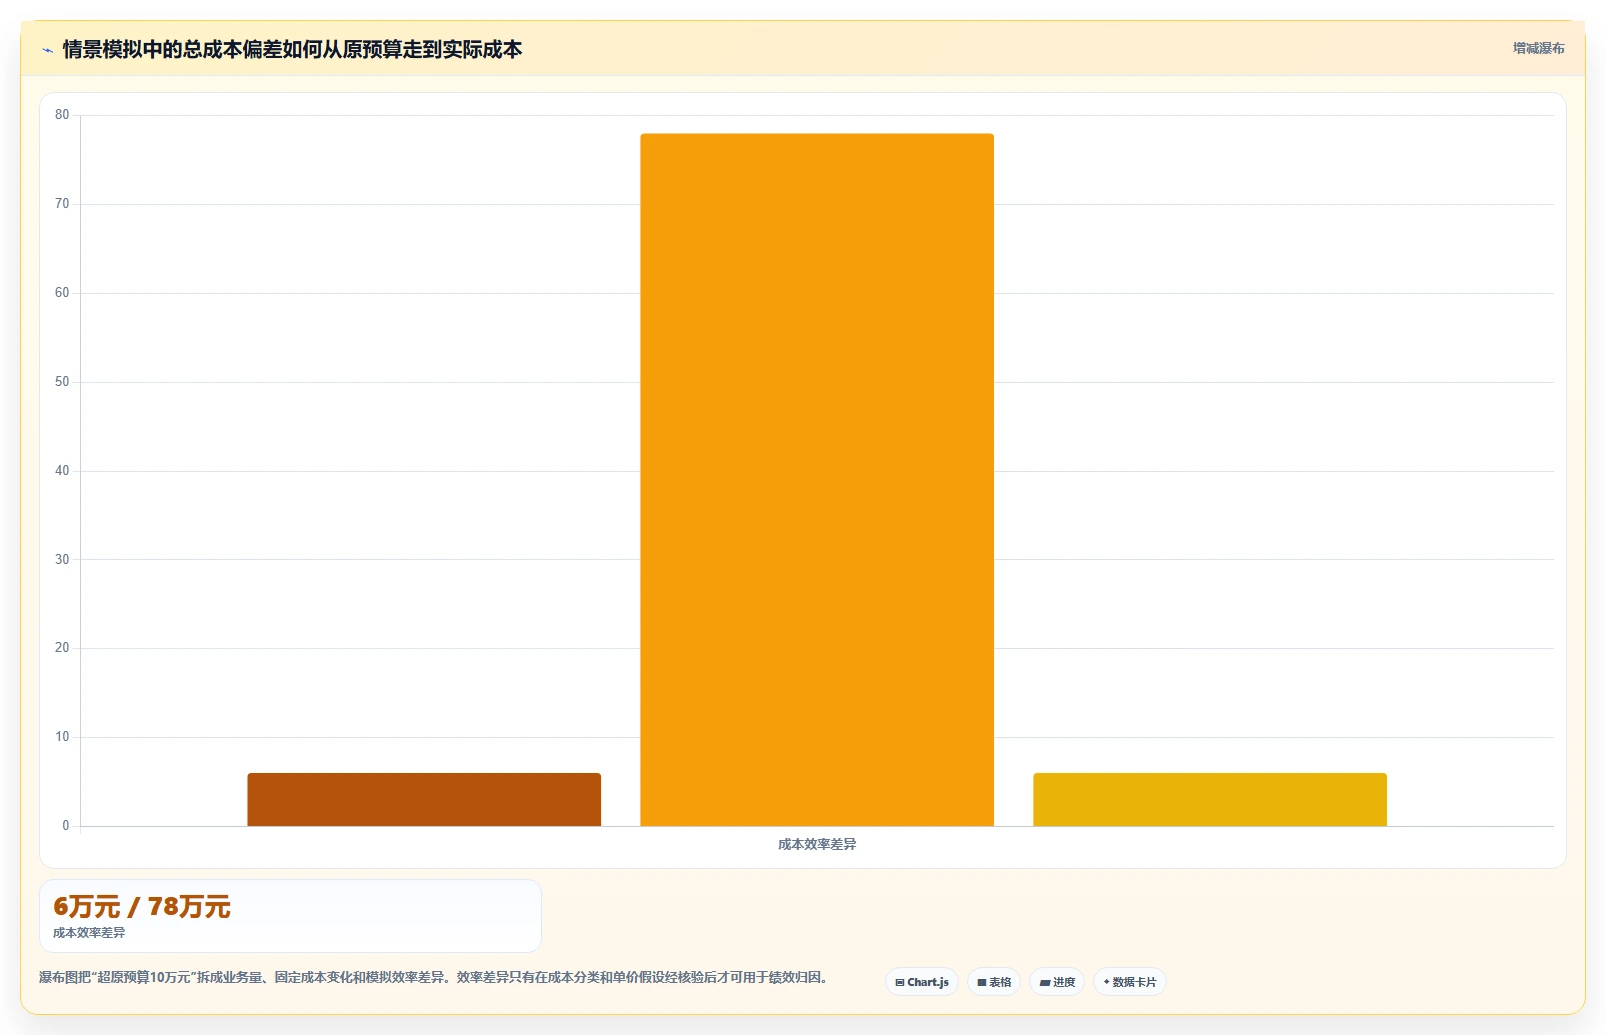Open the 数据卡片 chip

click(x=1130, y=982)
